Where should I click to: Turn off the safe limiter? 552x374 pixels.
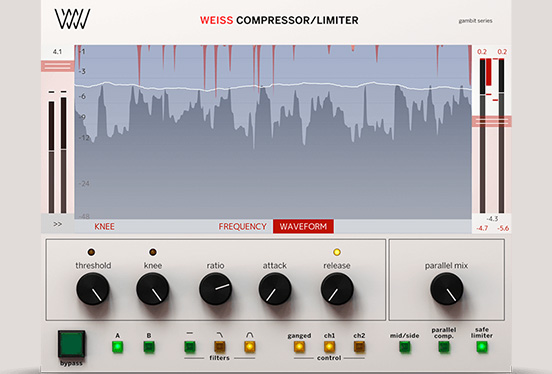pyautogui.click(x=482, y=347)
